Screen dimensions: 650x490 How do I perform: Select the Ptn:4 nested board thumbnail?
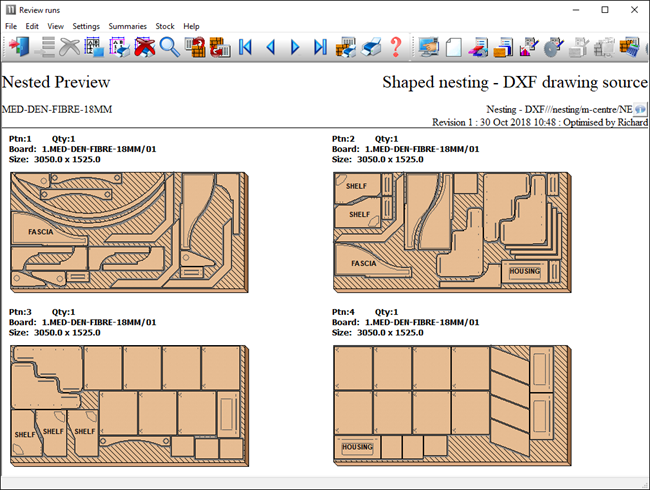[451, 404]
